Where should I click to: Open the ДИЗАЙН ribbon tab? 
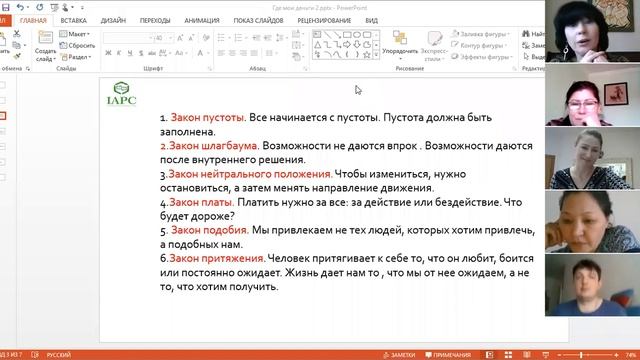click(113, 20)
